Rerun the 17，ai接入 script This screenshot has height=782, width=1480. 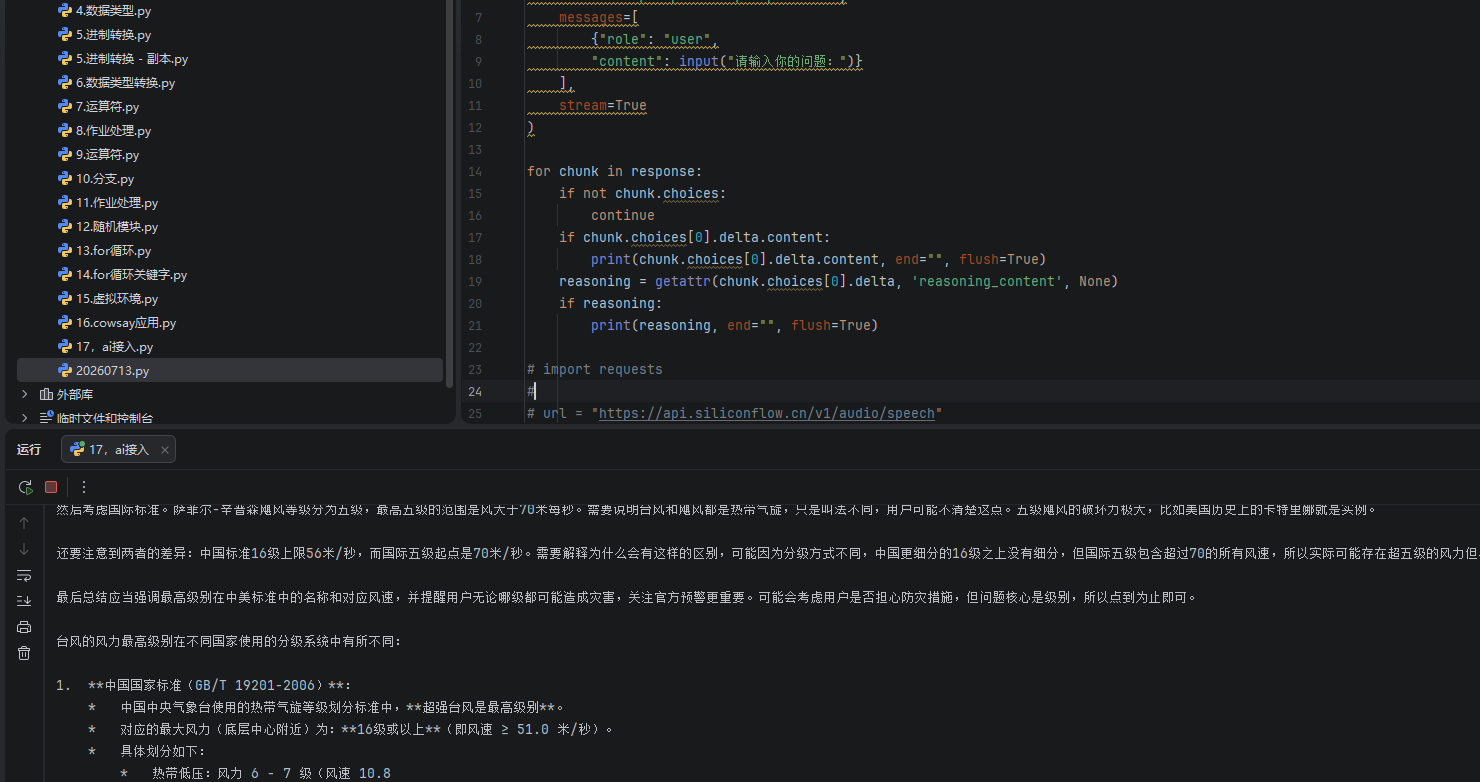click(x=25, y=487)
